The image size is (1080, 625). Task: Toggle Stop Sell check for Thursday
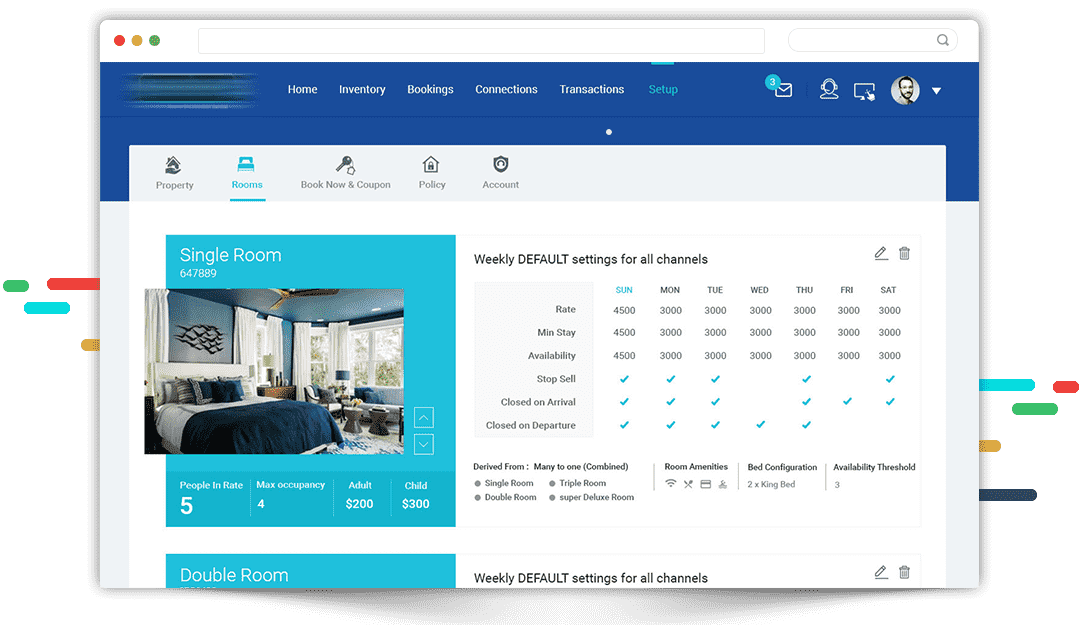[x=806, y=379]
